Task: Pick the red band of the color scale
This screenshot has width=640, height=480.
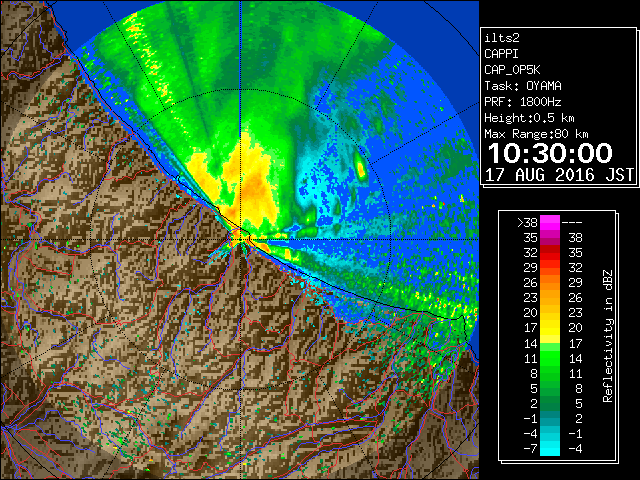Action: (x=550, y=252)
